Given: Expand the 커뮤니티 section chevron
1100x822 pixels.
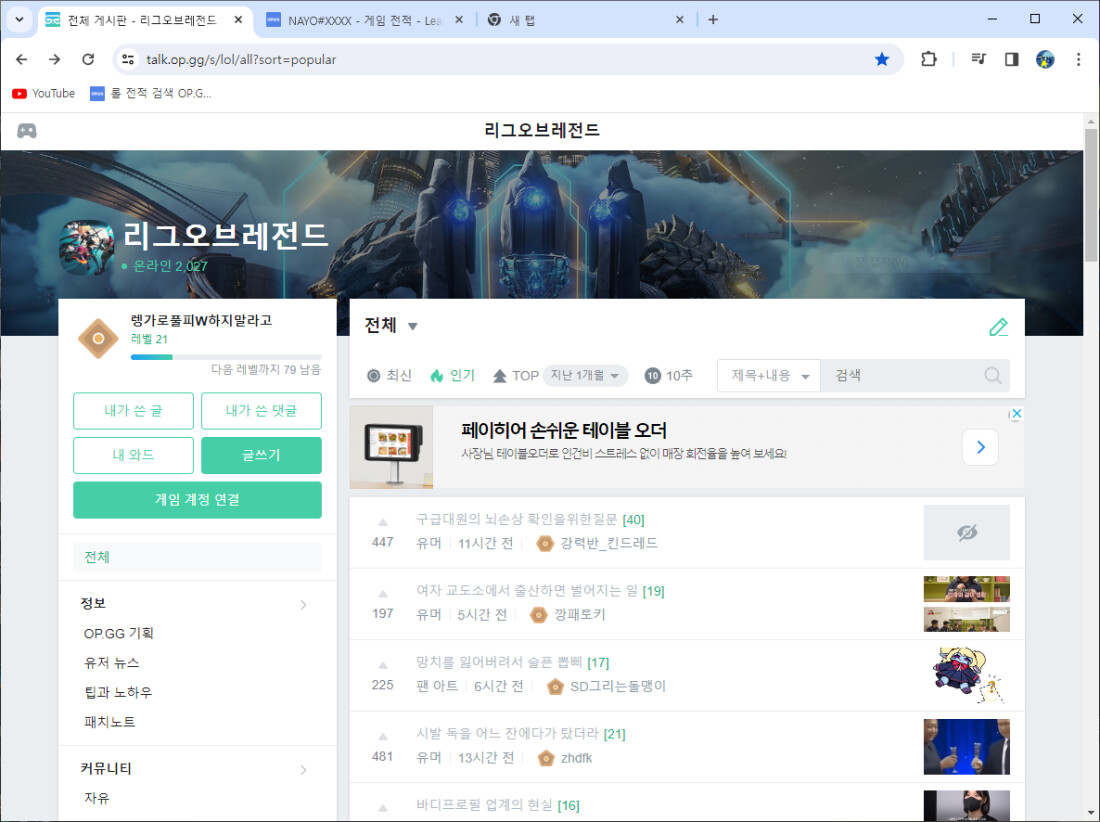Looking at the screenshot, I should coord(303,770).
